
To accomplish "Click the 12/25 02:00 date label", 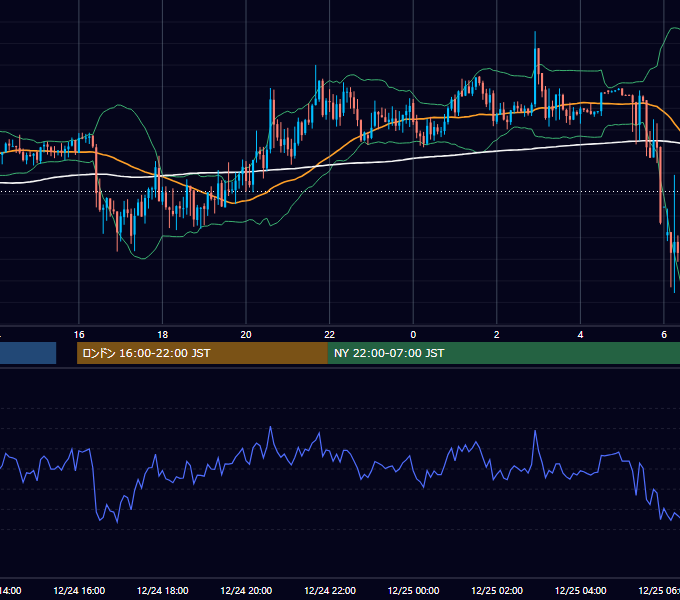I will 497,590.
